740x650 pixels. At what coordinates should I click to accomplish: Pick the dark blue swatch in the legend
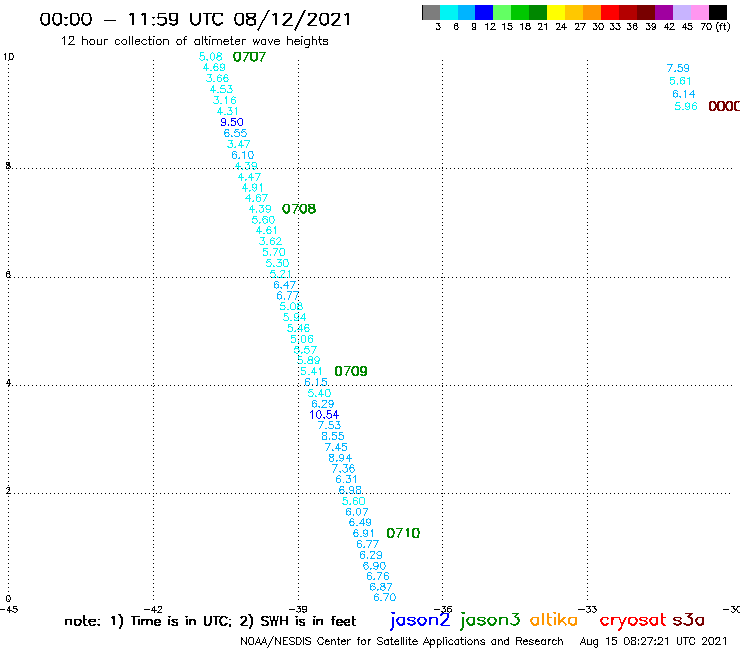pyautogui.click(x=485, y=12)
